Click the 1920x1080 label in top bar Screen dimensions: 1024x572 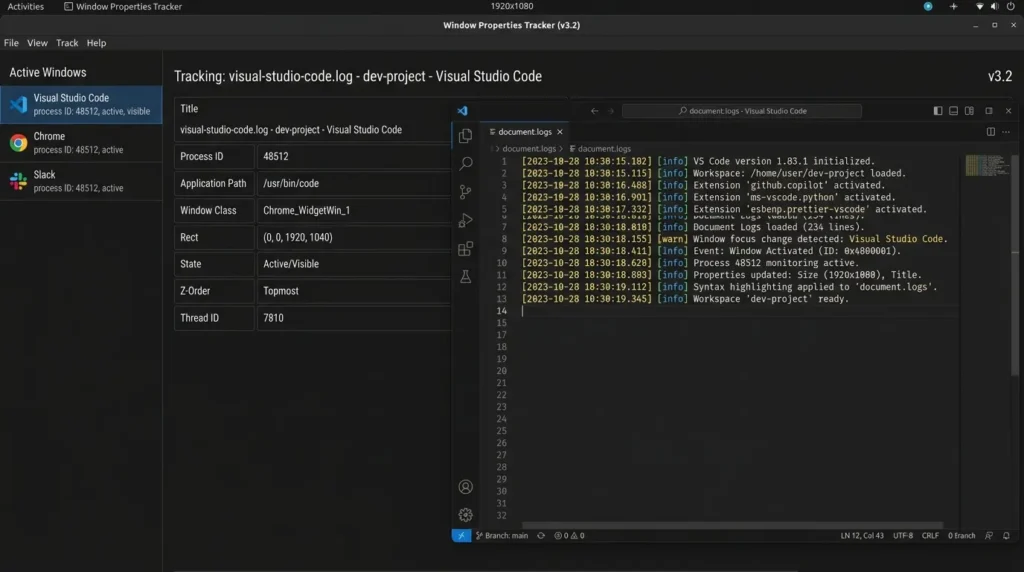512,7
